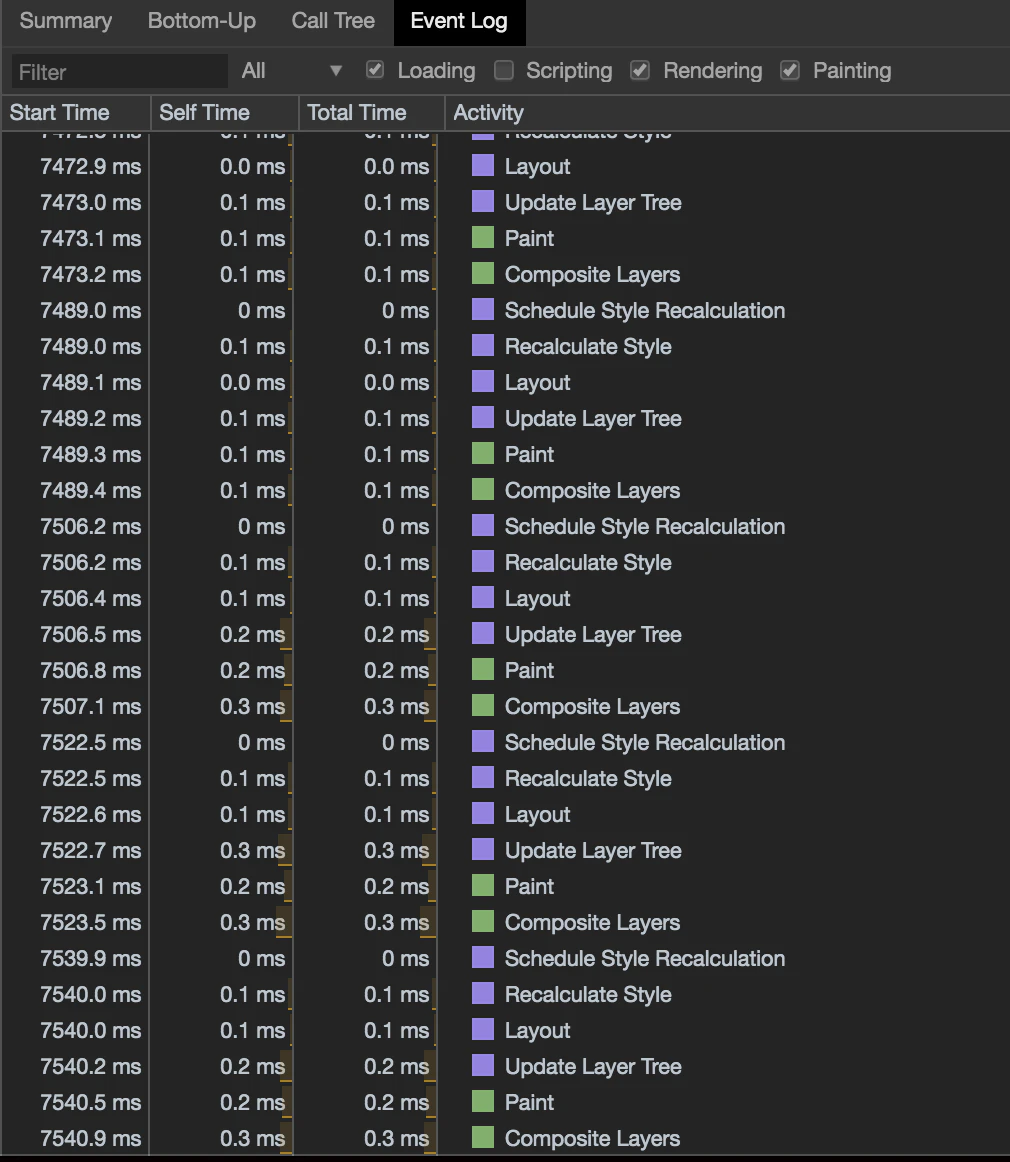Select the Layout row at 7506.4 ms

pos(505,598)
